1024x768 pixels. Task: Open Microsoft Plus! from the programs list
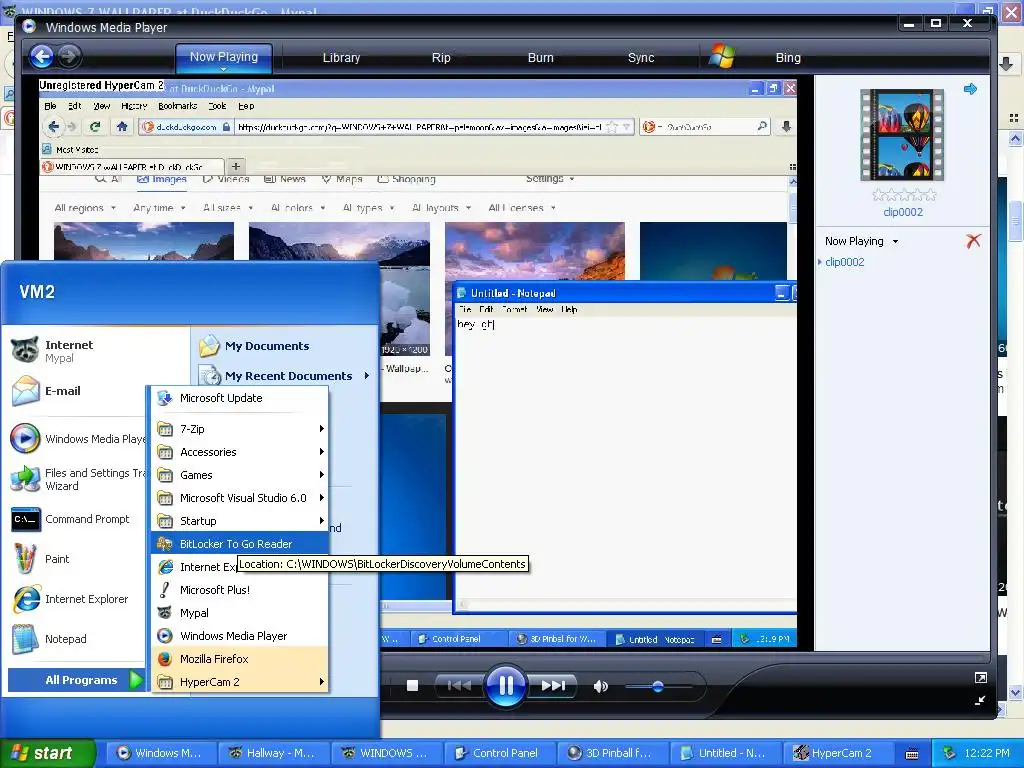pyautogui.click(x=240, y=590)
